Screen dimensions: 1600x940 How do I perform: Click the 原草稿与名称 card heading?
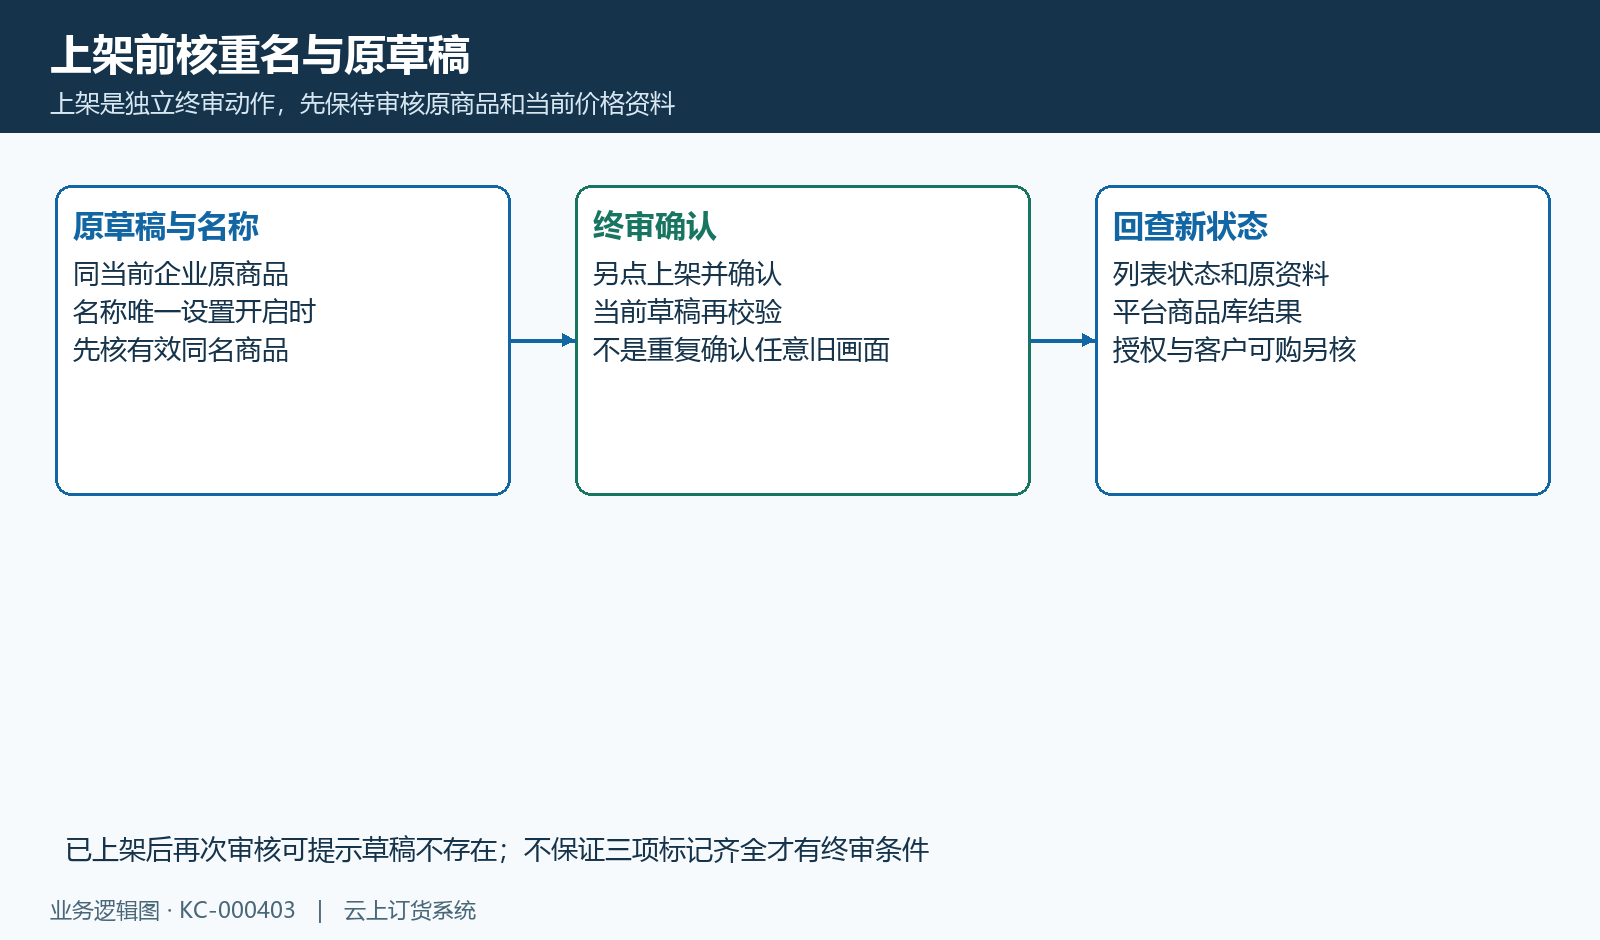pos(166,227)
